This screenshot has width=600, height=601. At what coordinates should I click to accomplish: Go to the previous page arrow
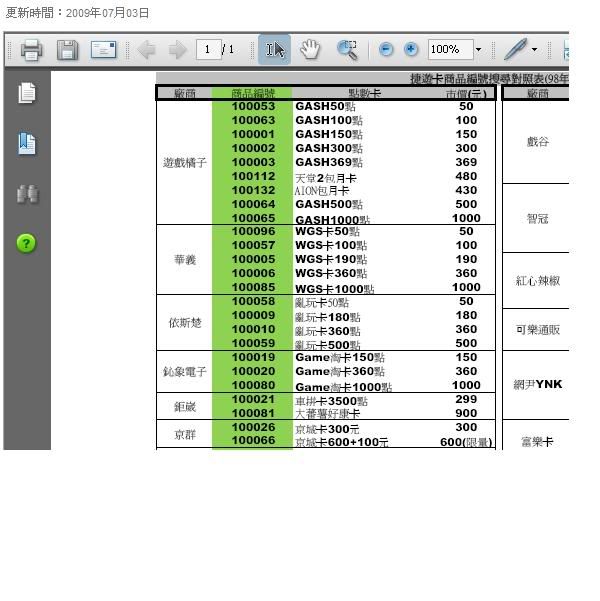146,49
